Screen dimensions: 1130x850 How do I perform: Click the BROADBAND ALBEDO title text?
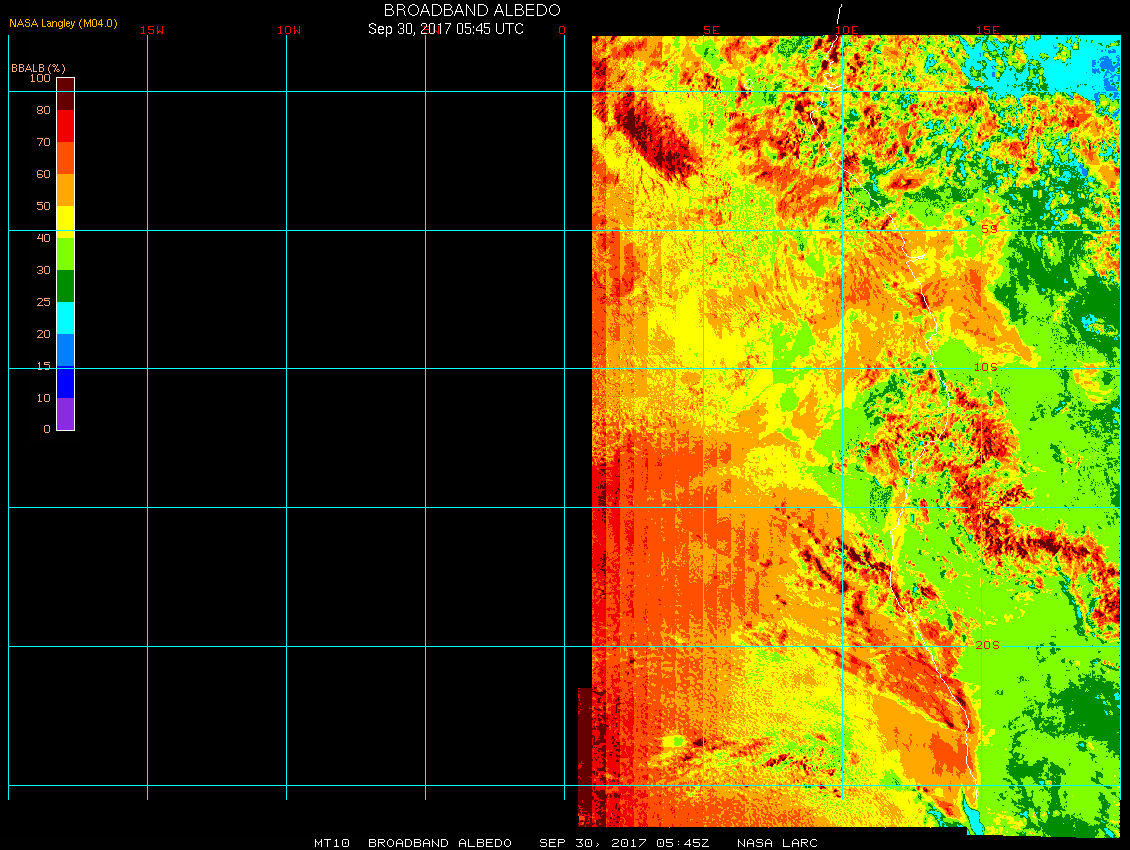[x=445, y=10]
